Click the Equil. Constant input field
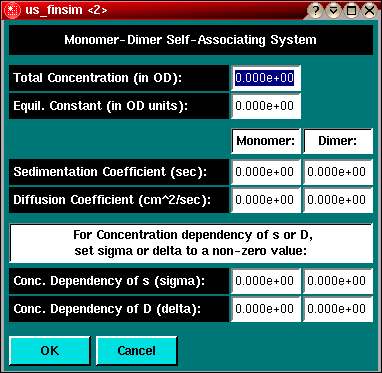The width and height of the screenshot is (382, 373). [x=266, y=106]
